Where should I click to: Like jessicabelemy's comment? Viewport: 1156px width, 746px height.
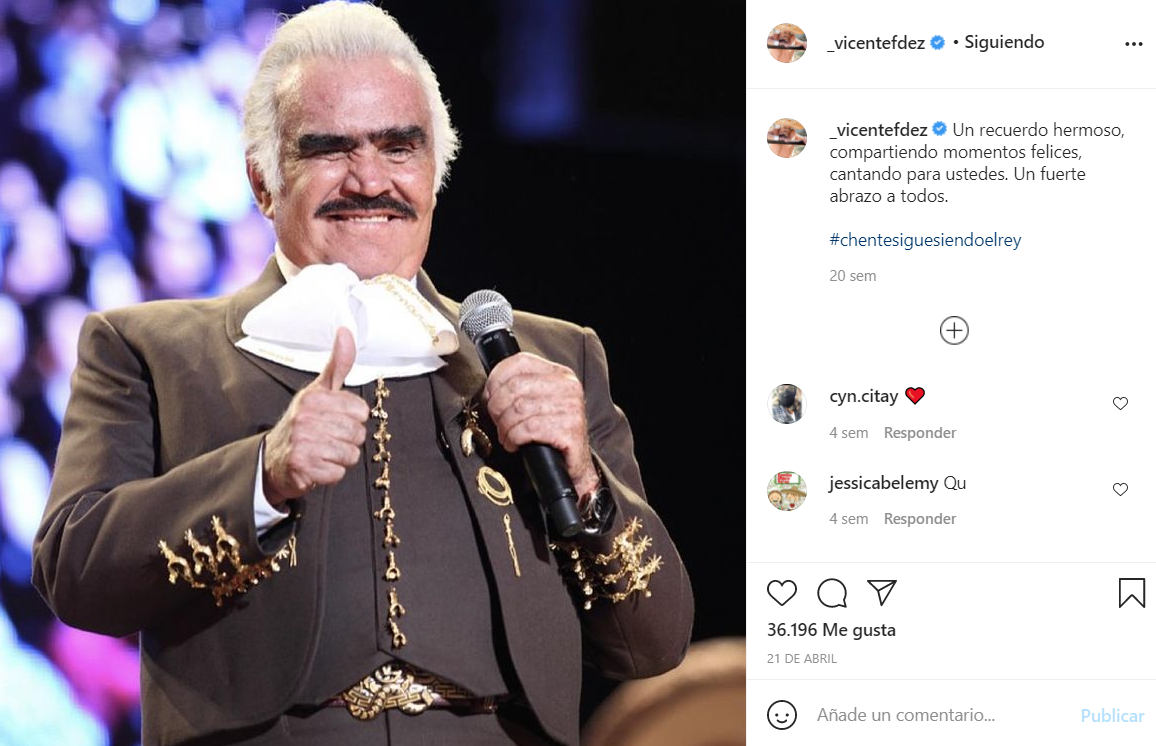point(1120,489)
